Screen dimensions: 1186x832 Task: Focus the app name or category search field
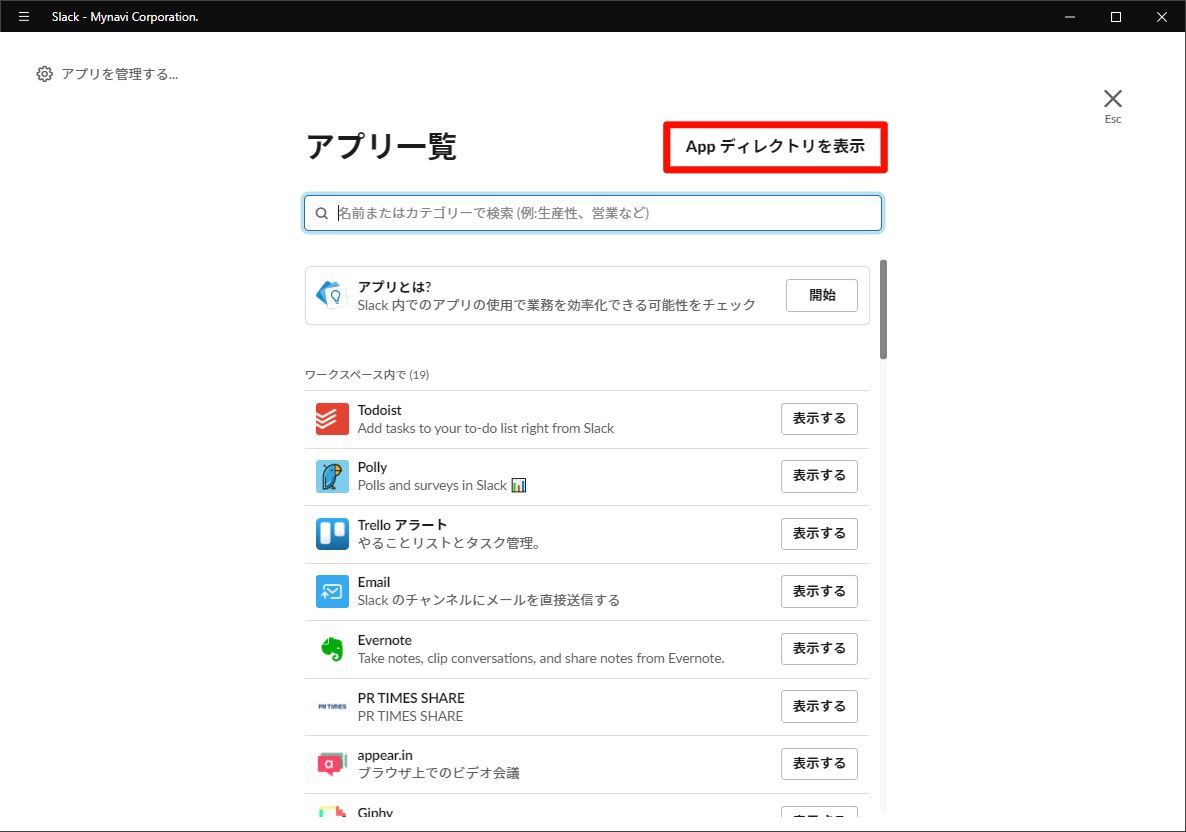coord(593,213)
